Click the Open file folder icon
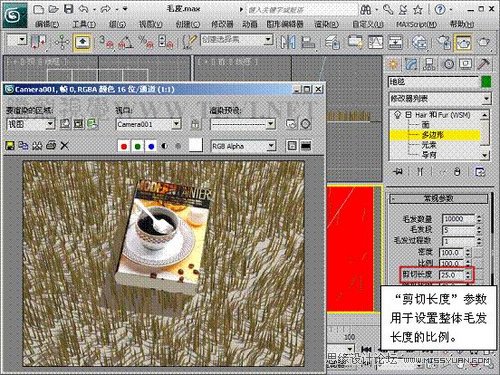This screenshot has width=500, height=375. point(53,9)
